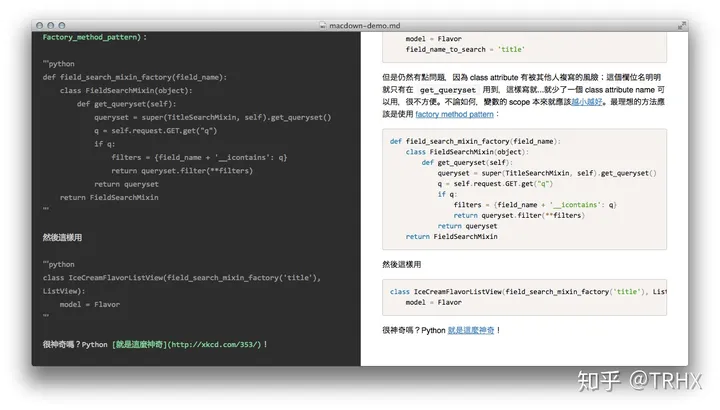
Task: Click the get_queryset inline code in preview
Action: coord(448,90)
